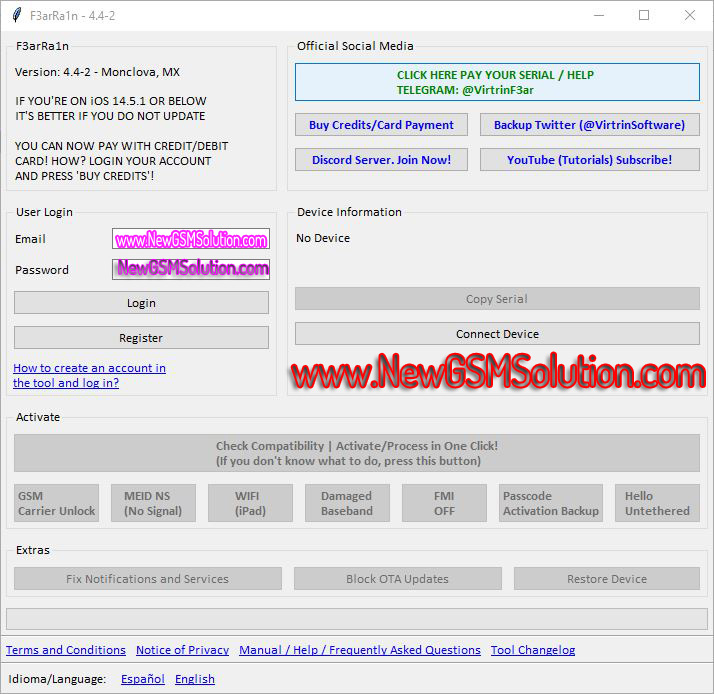Select MEID NS (No Signal)
The height and width of the screenshot is (694, 714).
tap(153, 503)
